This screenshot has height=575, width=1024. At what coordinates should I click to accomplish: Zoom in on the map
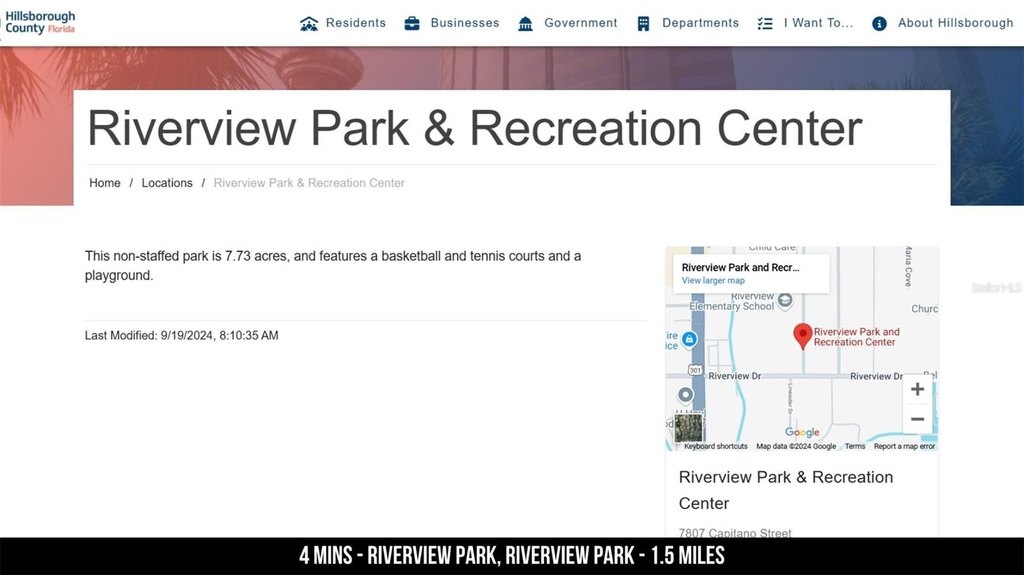[917, 389]
